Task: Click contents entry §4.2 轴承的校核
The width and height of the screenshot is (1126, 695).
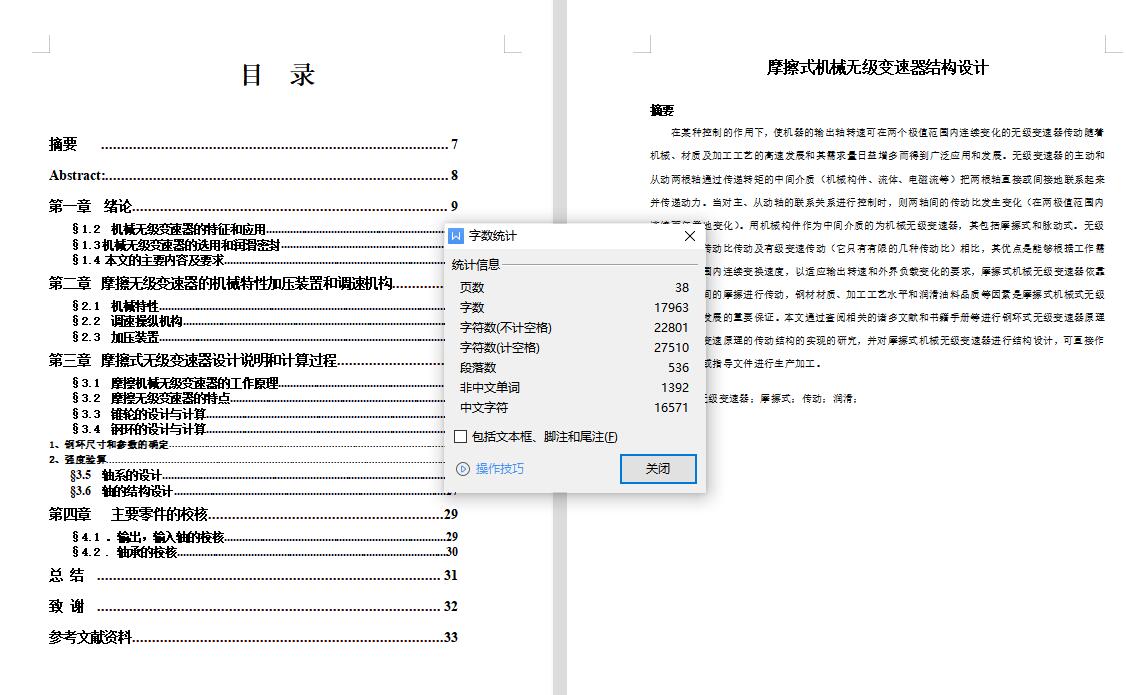Action: (125, 552)
